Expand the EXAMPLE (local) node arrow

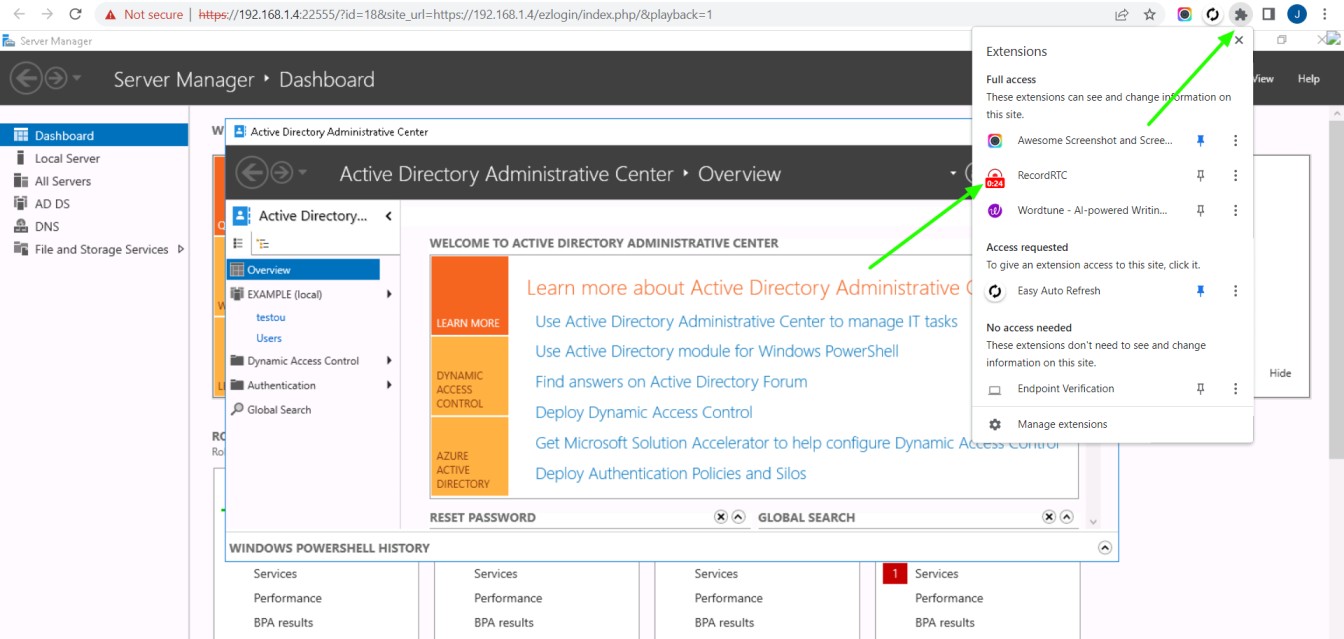click(x=389, y=294)
